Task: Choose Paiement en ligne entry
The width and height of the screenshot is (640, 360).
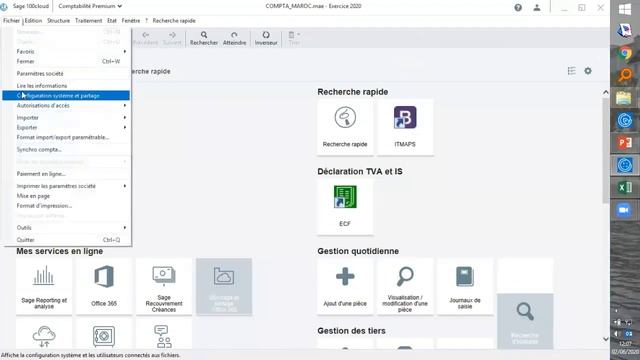Action: pos(67,174)
